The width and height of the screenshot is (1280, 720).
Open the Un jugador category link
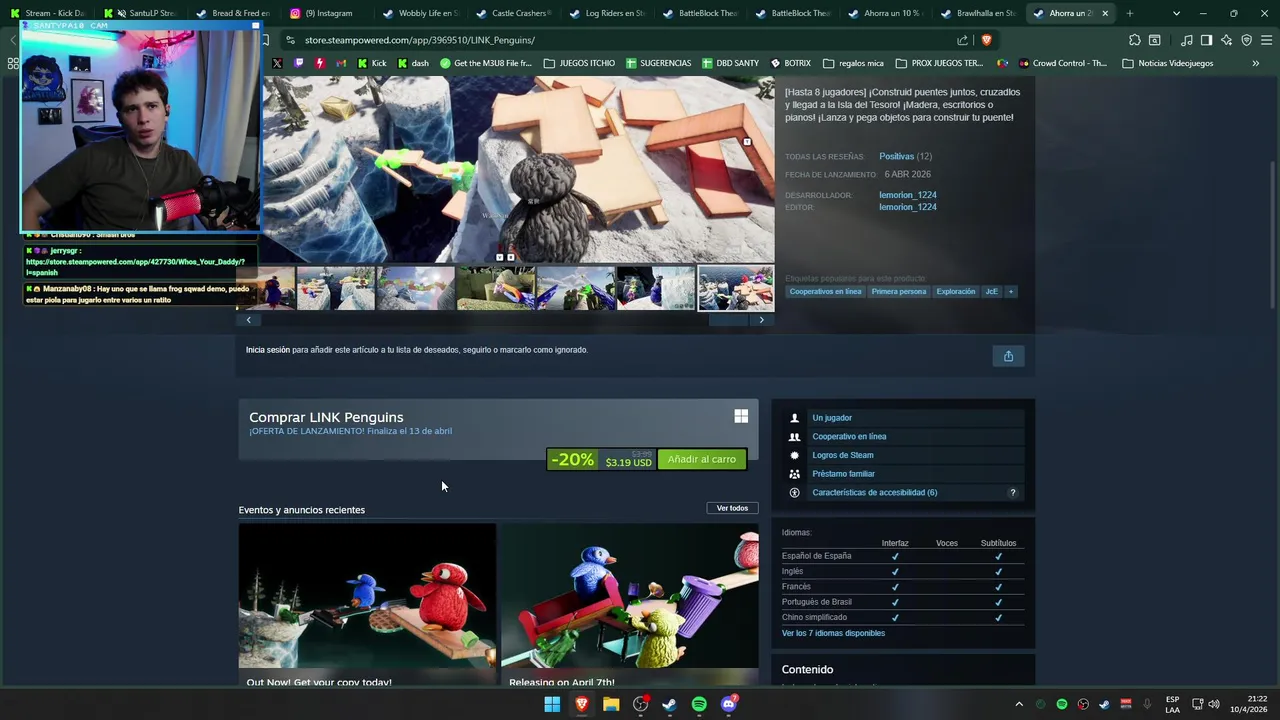[832, 418]
